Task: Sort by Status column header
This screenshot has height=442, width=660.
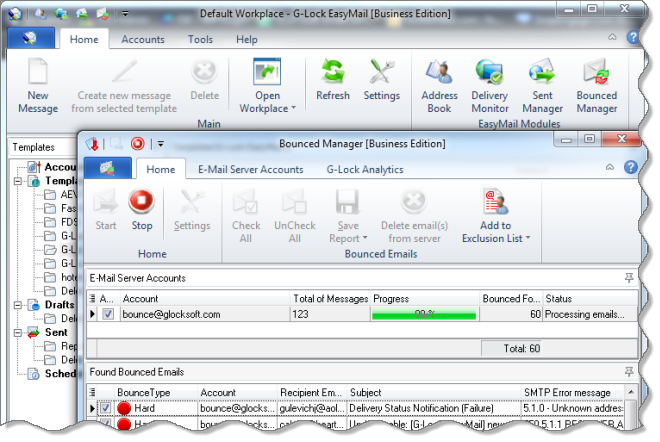Action: pyautogui.click(x=591, y=298)
